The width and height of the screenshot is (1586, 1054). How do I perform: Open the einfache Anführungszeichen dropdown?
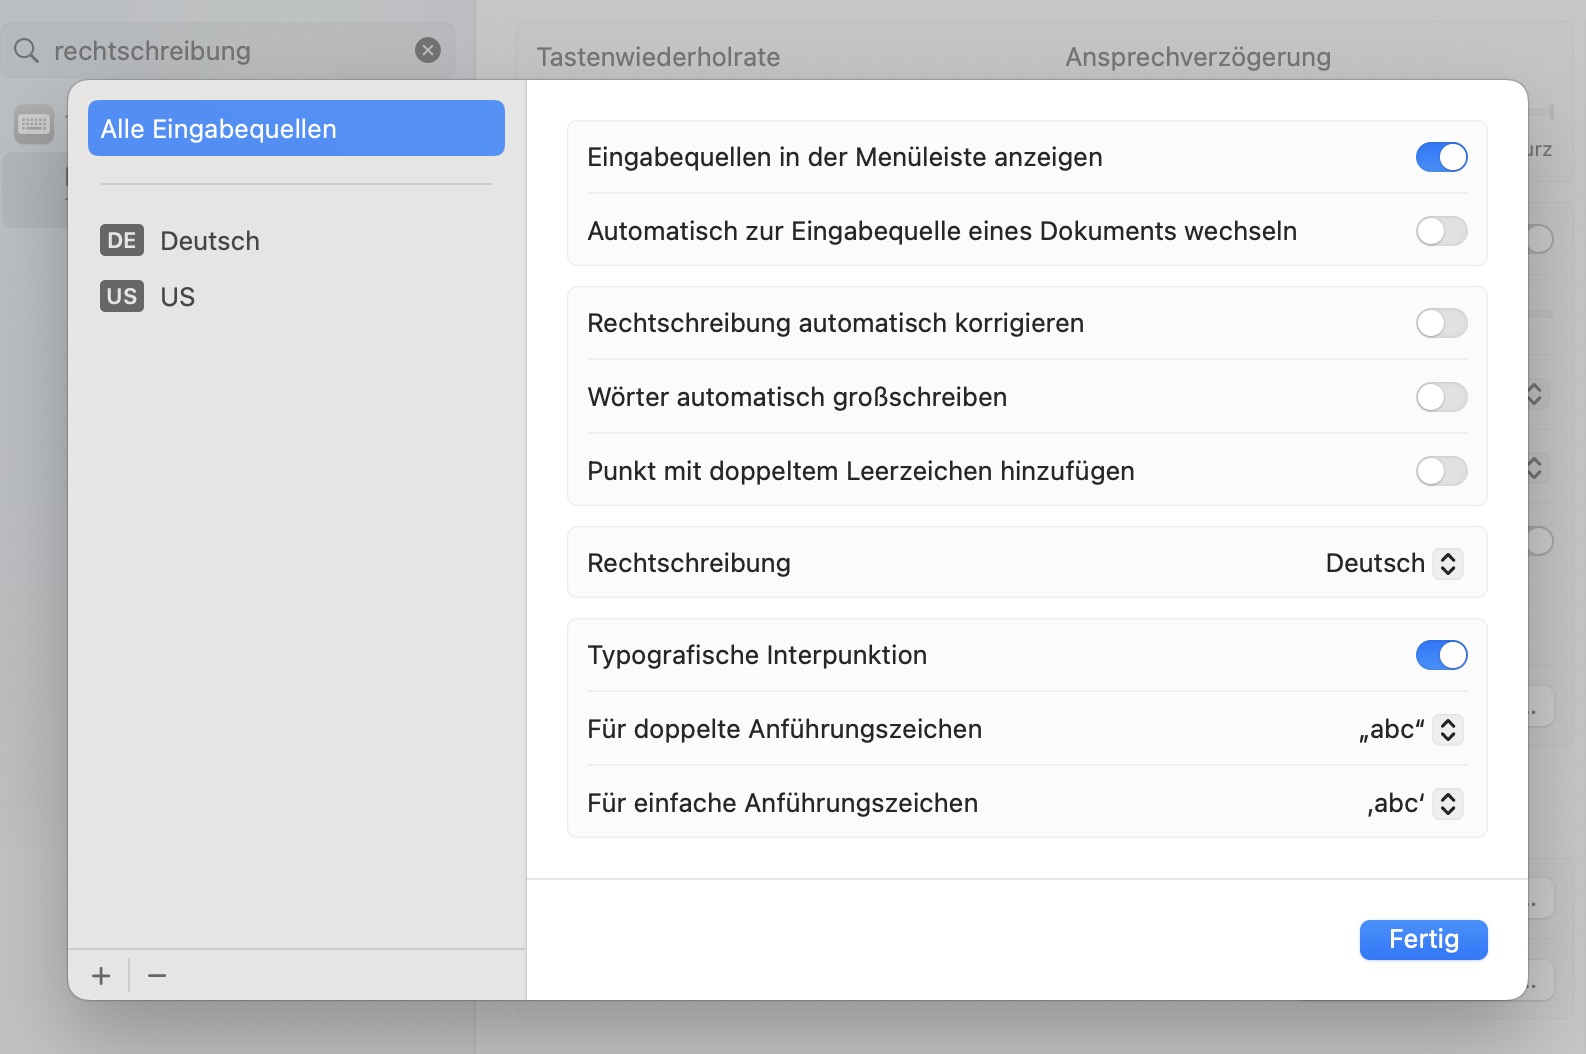[1447, 803]
